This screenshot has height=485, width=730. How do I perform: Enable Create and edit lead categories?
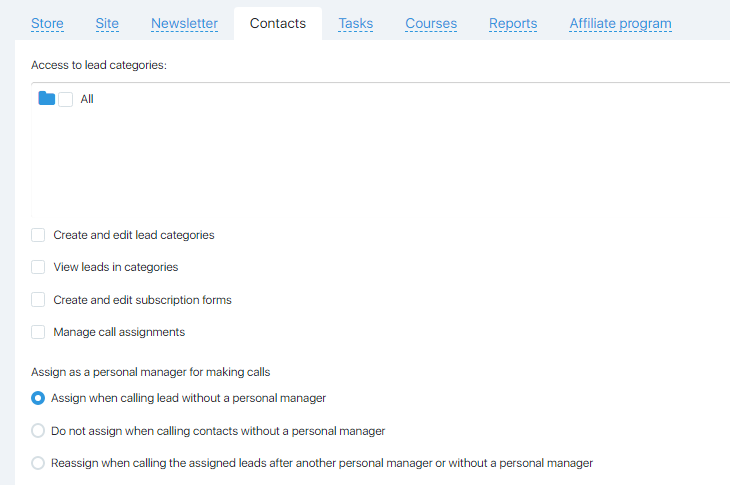(x=38, y=235)
